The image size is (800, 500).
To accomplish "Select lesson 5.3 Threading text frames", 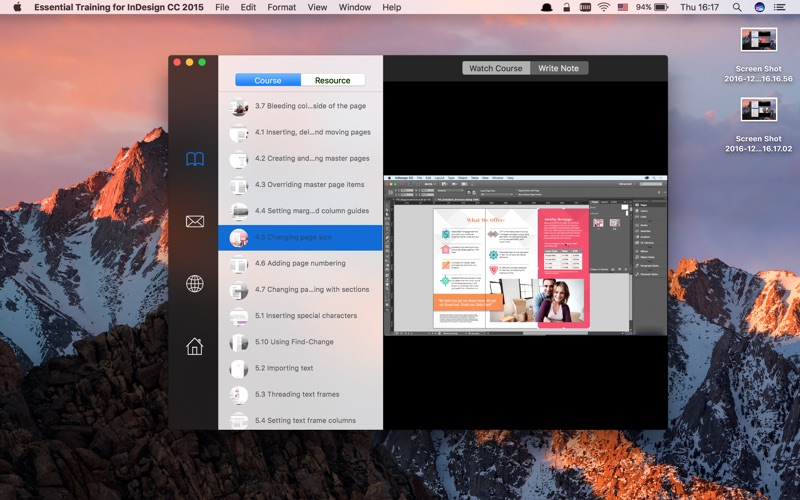I will (301, 394).
